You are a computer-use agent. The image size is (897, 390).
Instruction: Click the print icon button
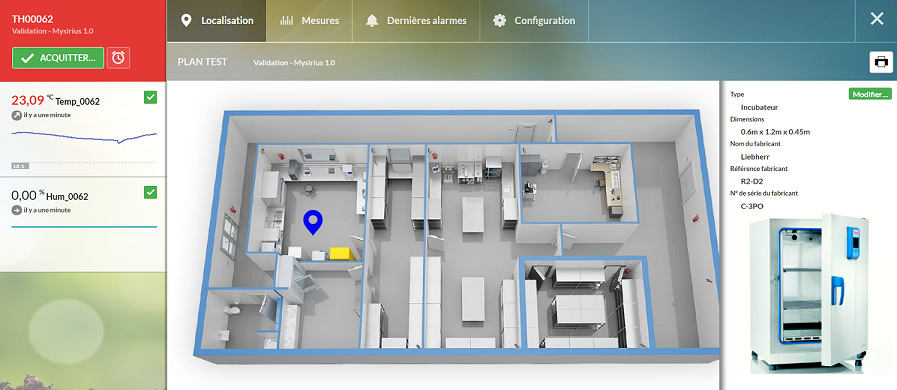[881, 61]
